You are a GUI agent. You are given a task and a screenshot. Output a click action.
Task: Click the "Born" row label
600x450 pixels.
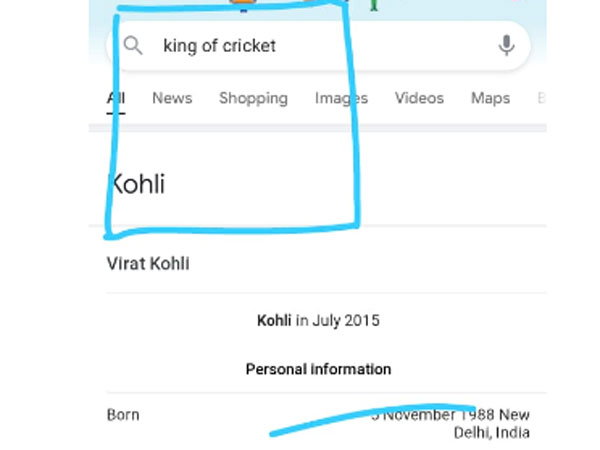123,415
